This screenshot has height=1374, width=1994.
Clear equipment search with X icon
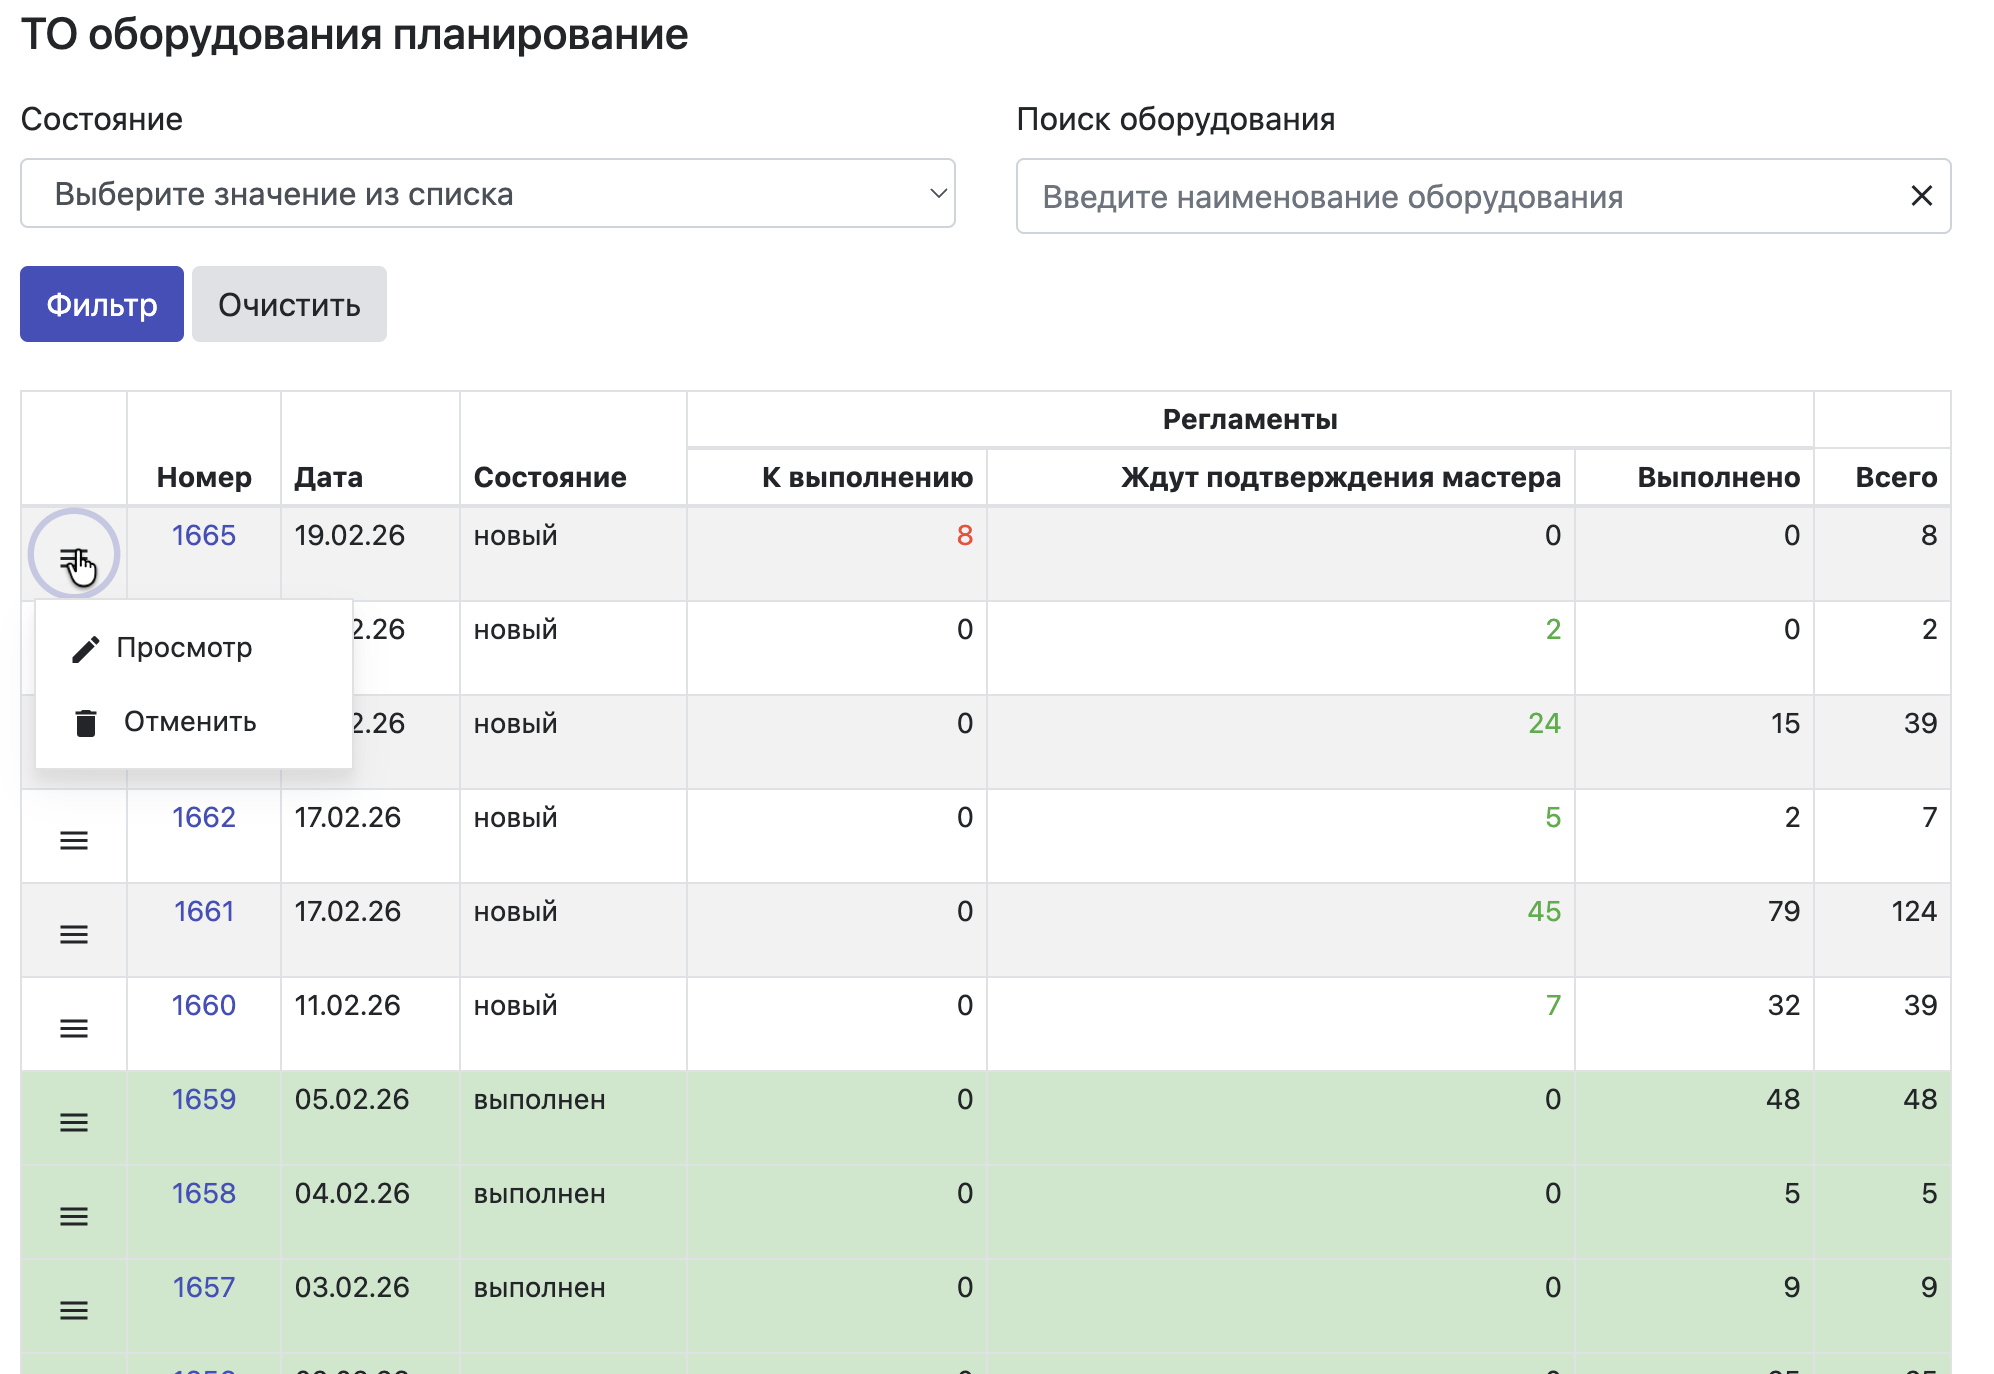pyautogui.click(x=1921, y=196)
